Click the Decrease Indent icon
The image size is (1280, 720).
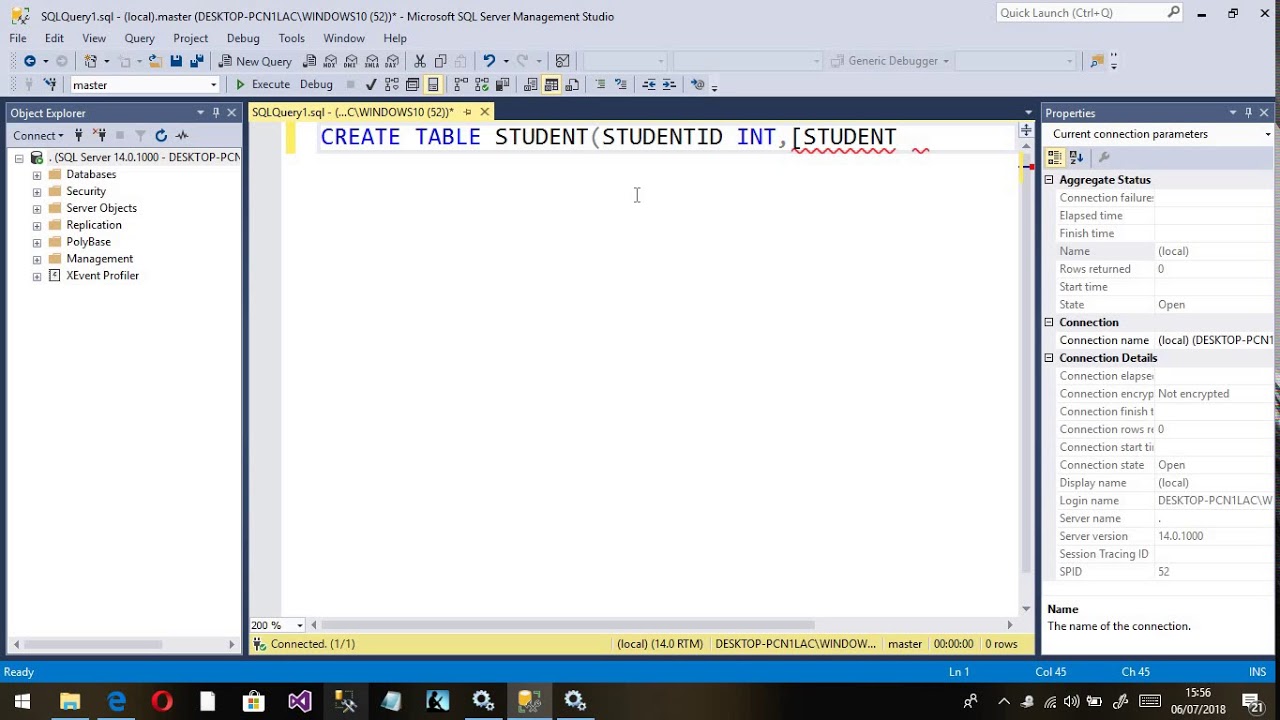click(649, 85)
